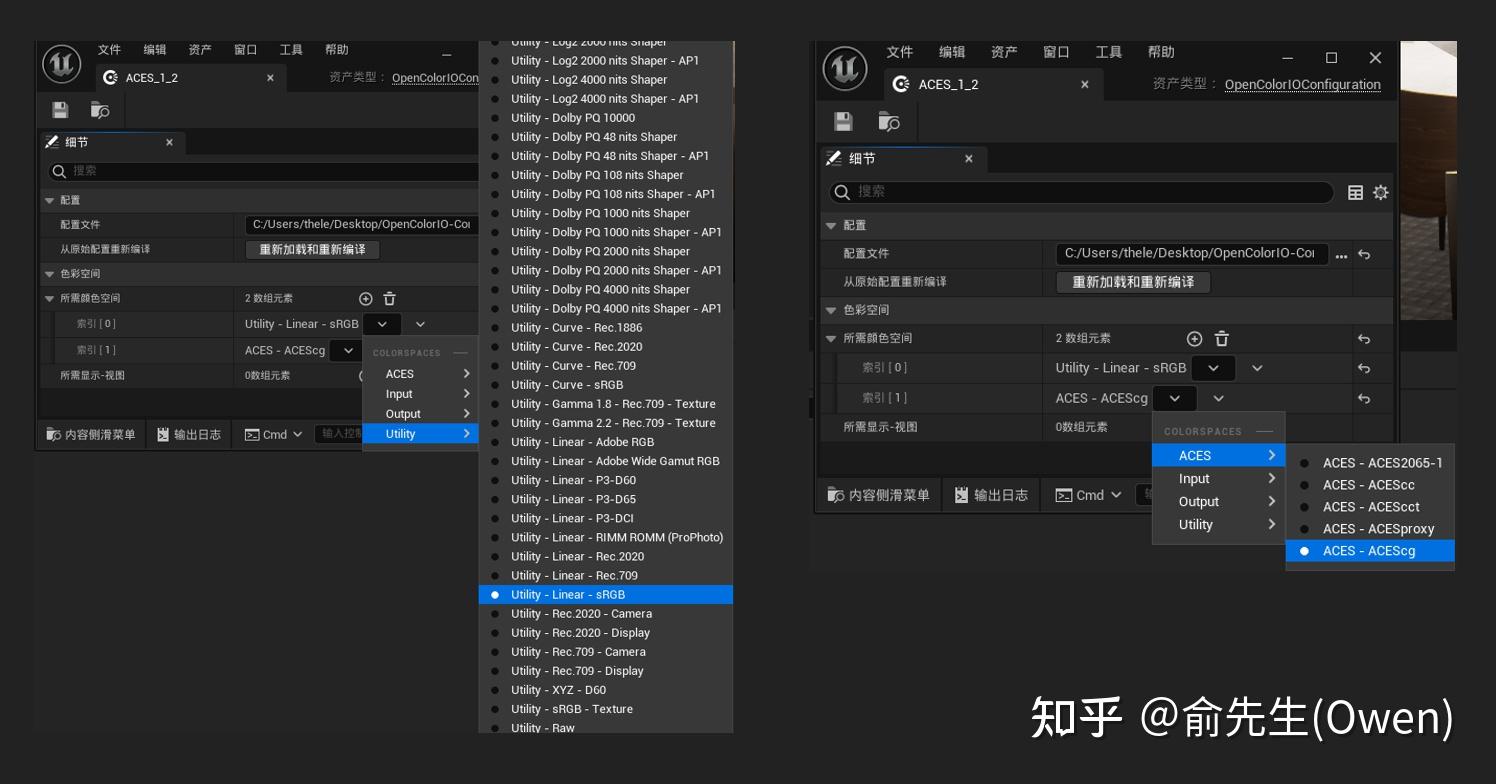Browse to asset in Content Browser
The height and width of the screenshot is (784, 1496).
click(x=889, y=121)
